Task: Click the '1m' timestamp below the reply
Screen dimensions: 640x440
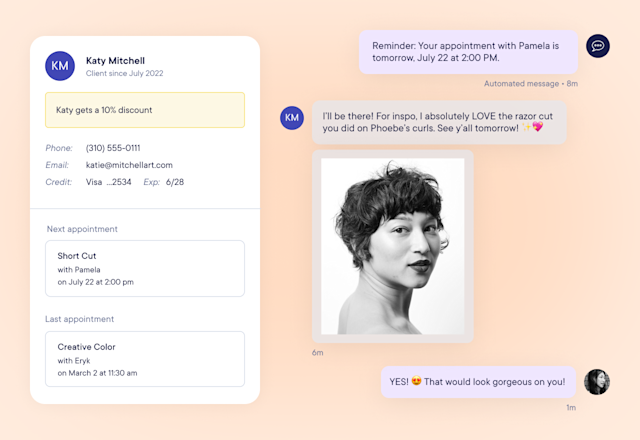Action: [571, 407]
